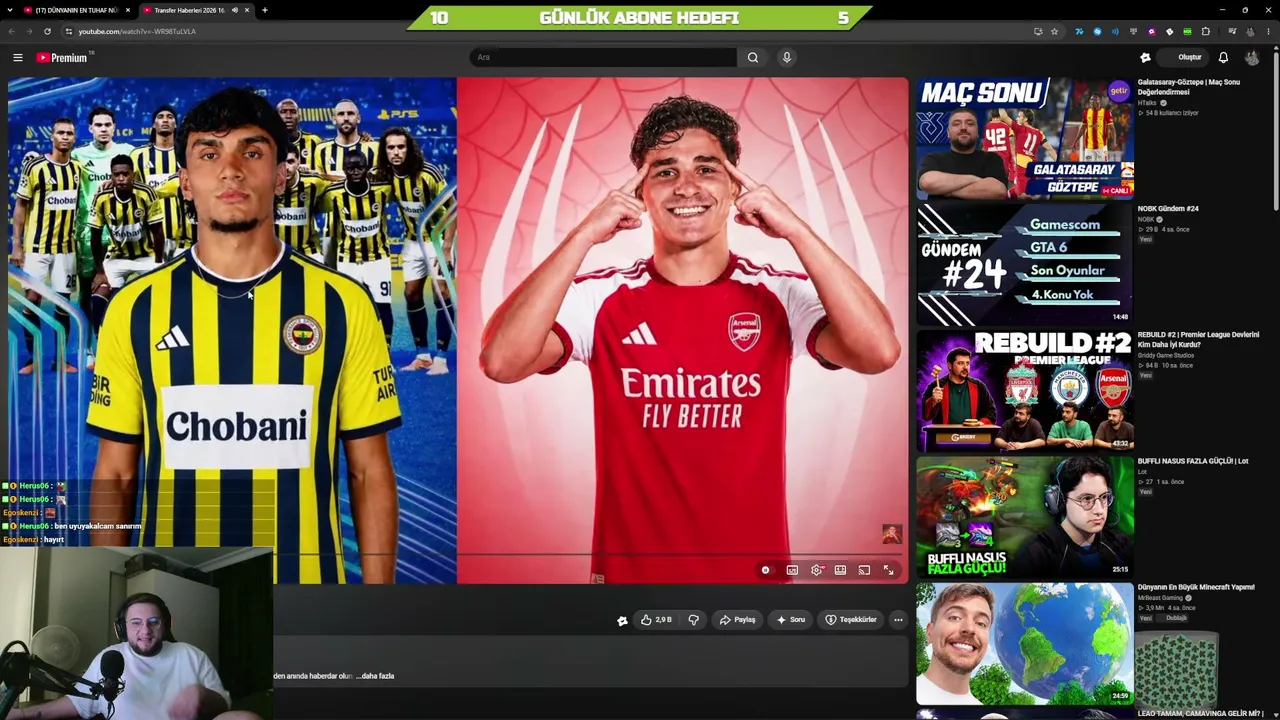The width and height of the screenshot is (1280, 720).
Task: Click the blue circular extension icon
Action: (1097, 31)
